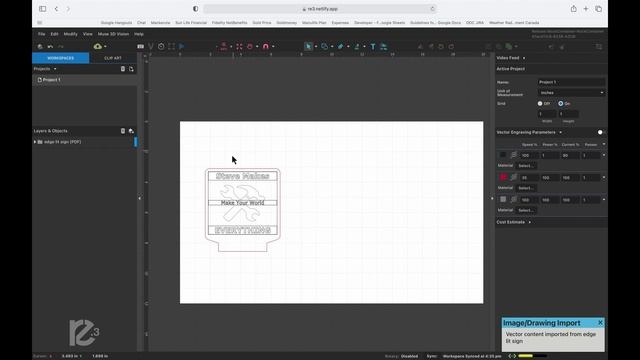Open the Help menu
Viewport: 640px width, 360px height.
click(139, 34)
